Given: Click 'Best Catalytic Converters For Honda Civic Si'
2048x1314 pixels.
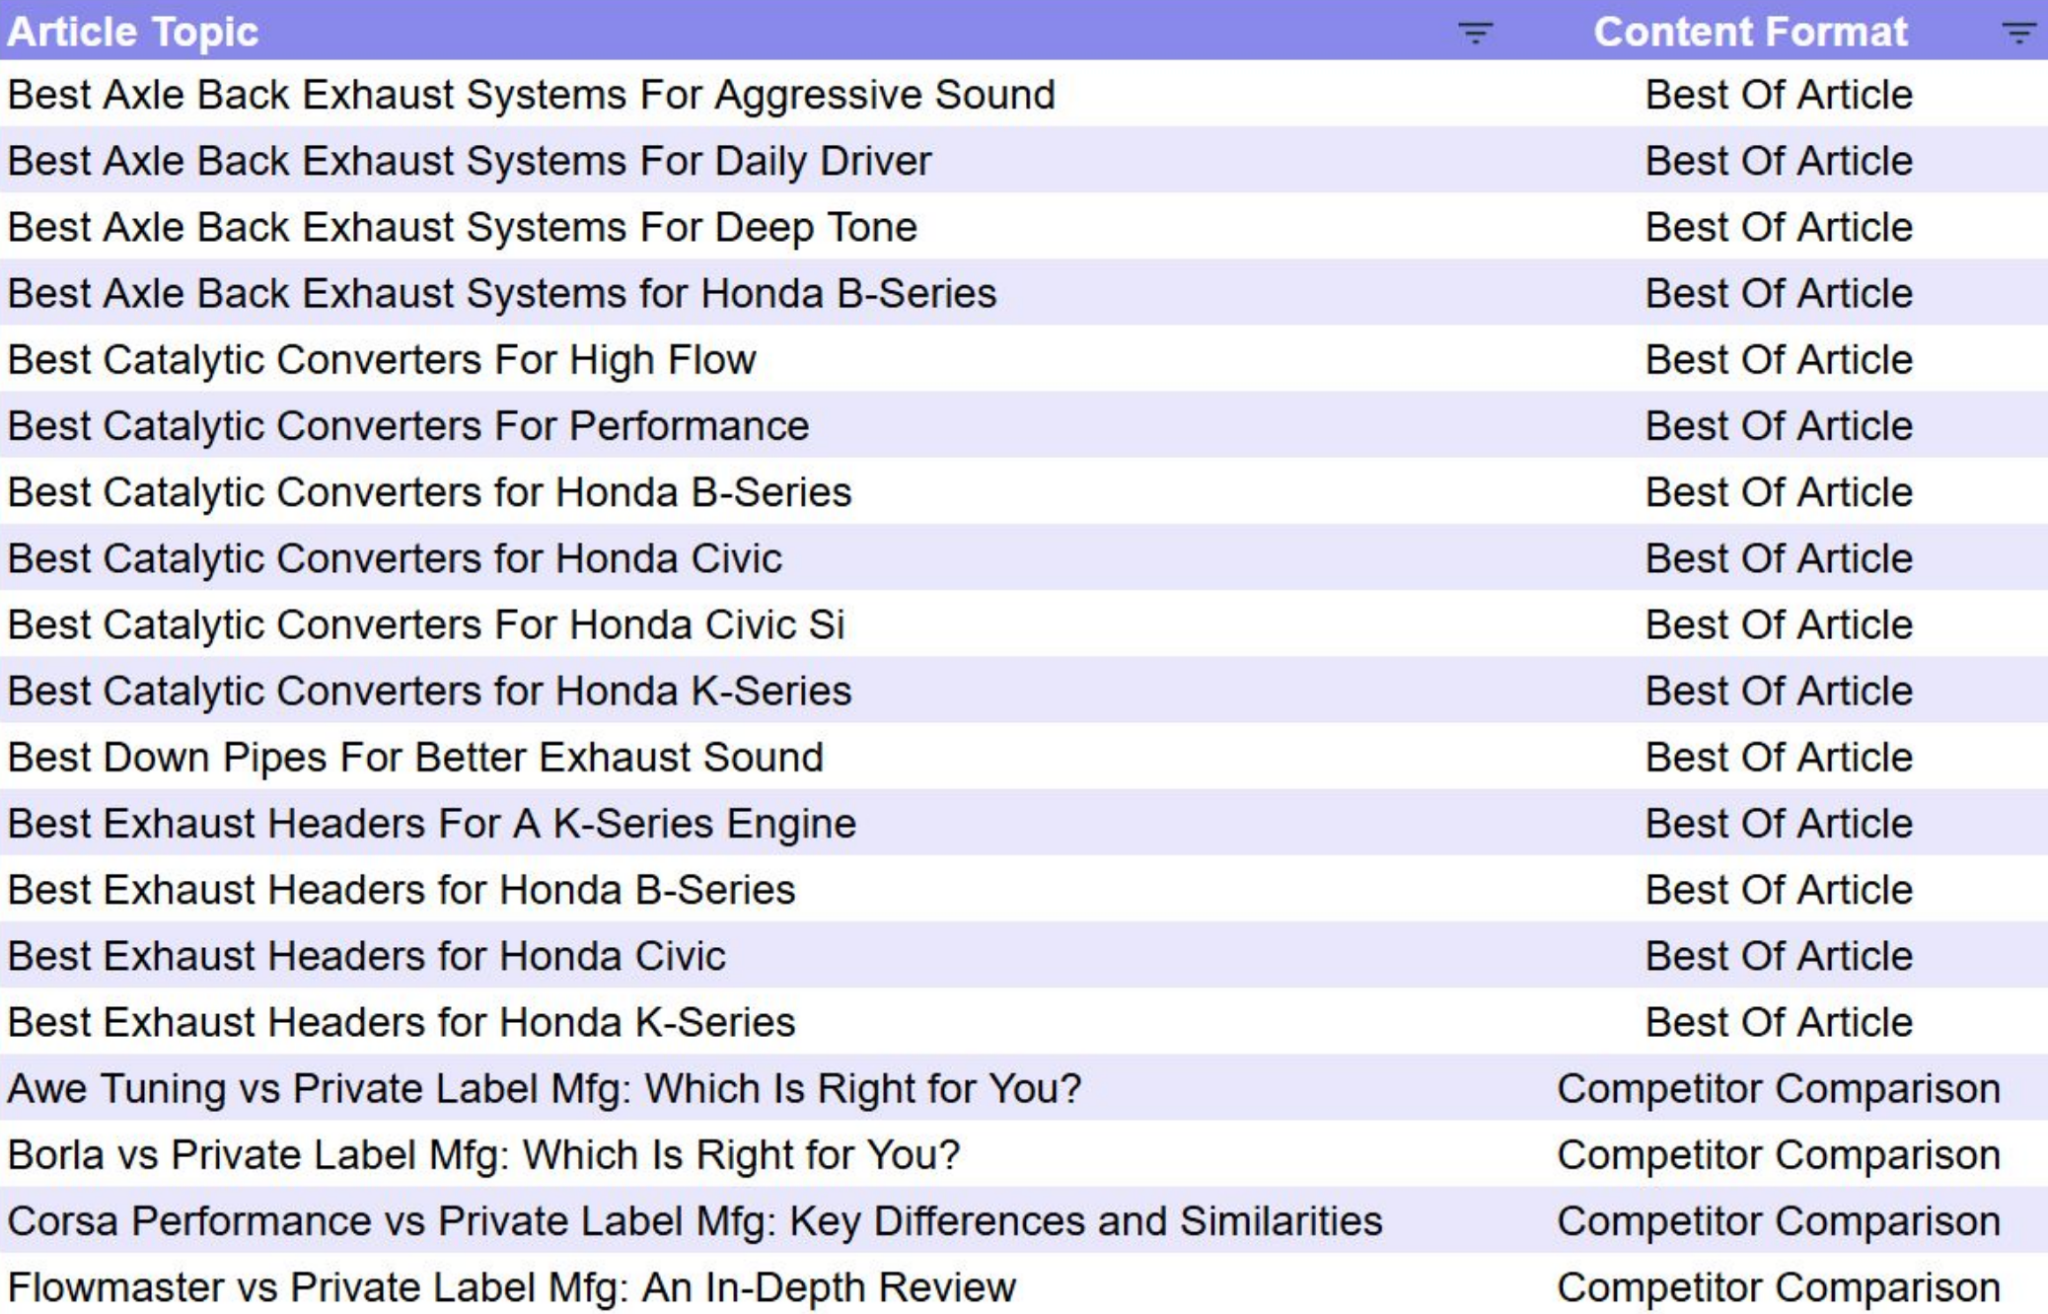Looking at the screenshot, I should [426, 625].
